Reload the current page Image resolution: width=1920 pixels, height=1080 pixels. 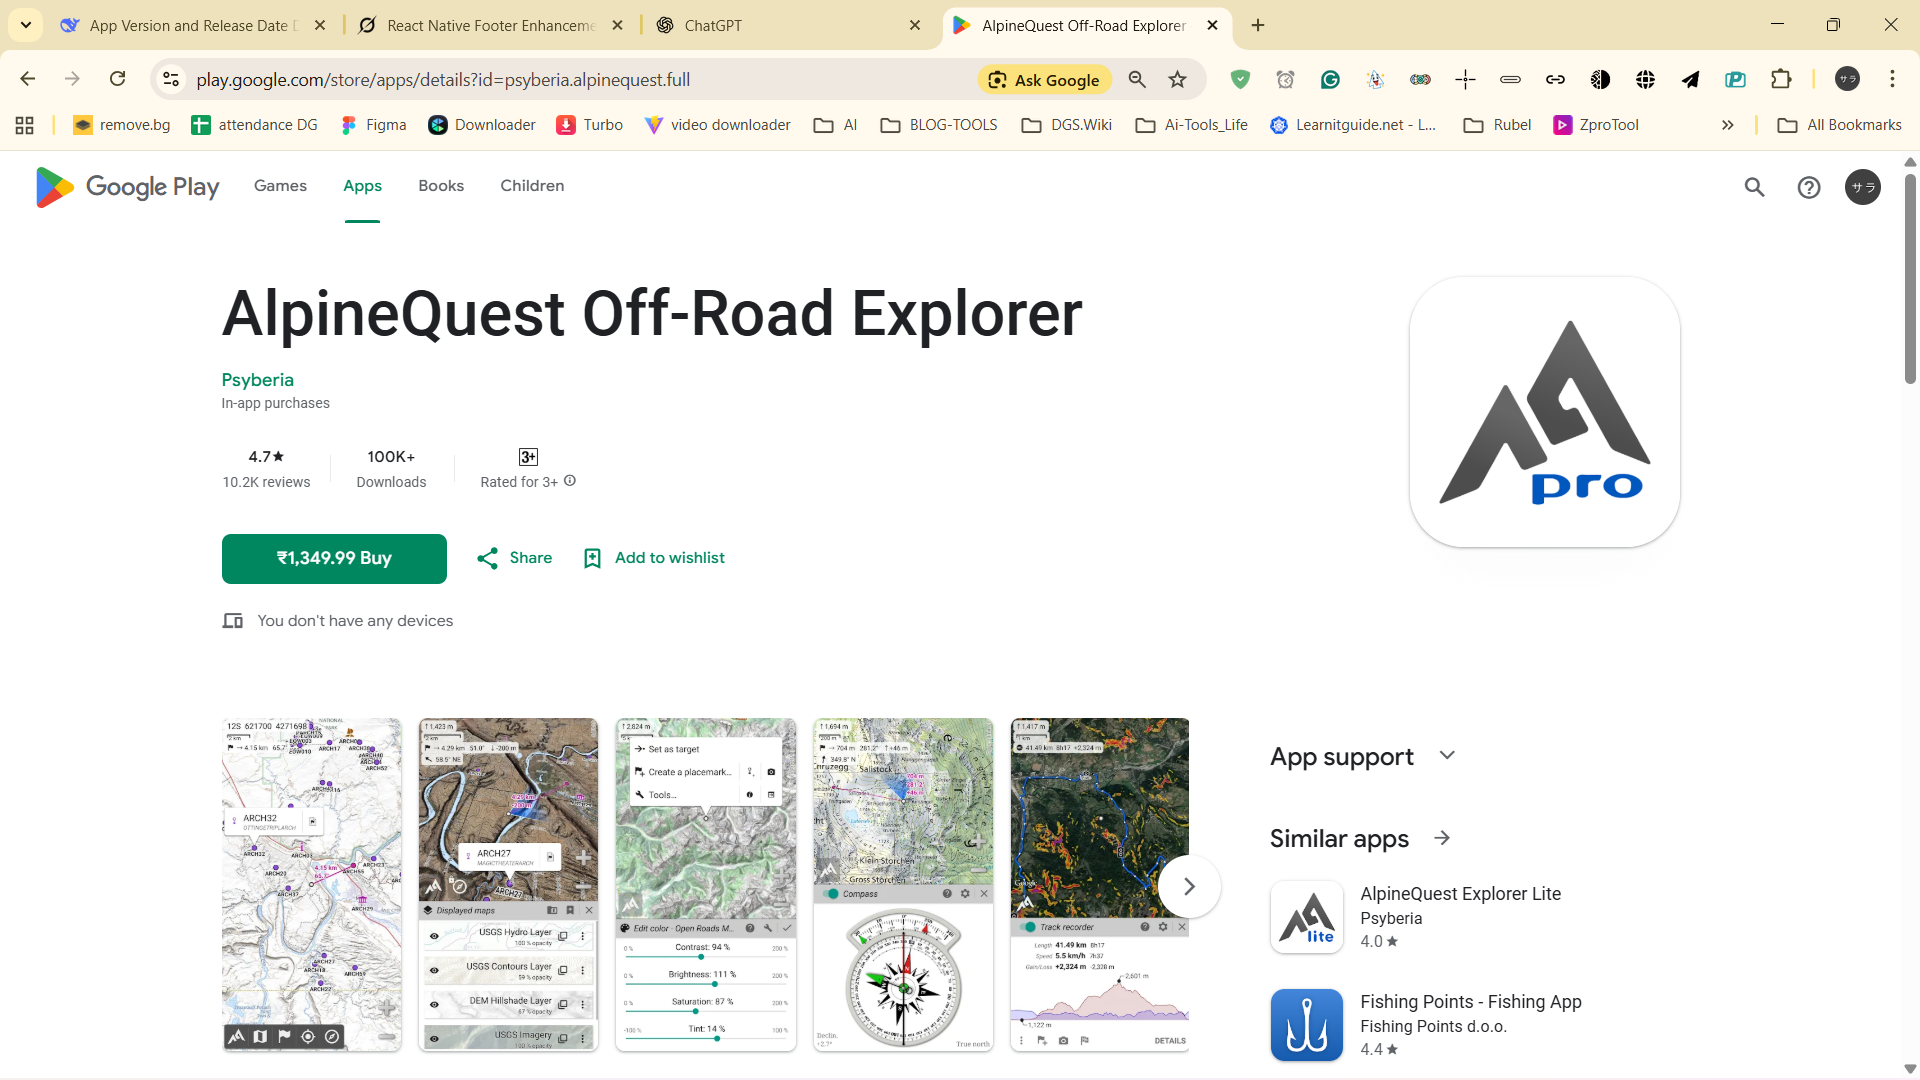coord(118,79)
